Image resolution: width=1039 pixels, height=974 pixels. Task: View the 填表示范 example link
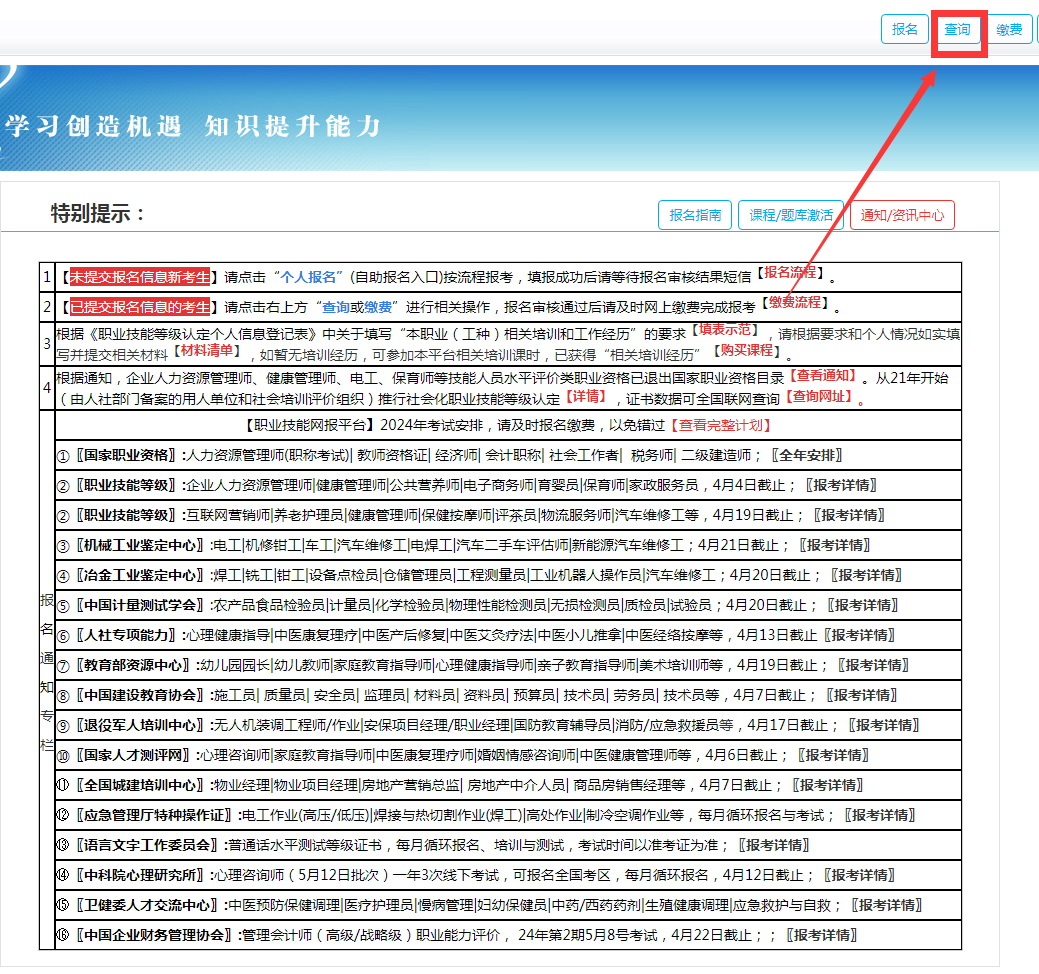tap(726, 329)
